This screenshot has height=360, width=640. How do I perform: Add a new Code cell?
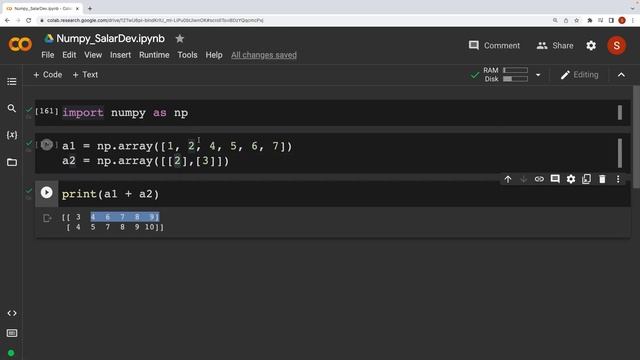(x=48, y=75)
